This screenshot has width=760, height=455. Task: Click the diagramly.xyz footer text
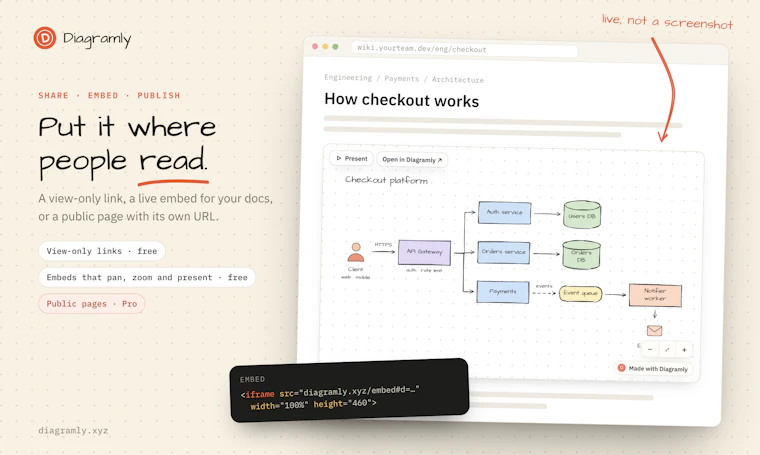[x=73, y=430]
